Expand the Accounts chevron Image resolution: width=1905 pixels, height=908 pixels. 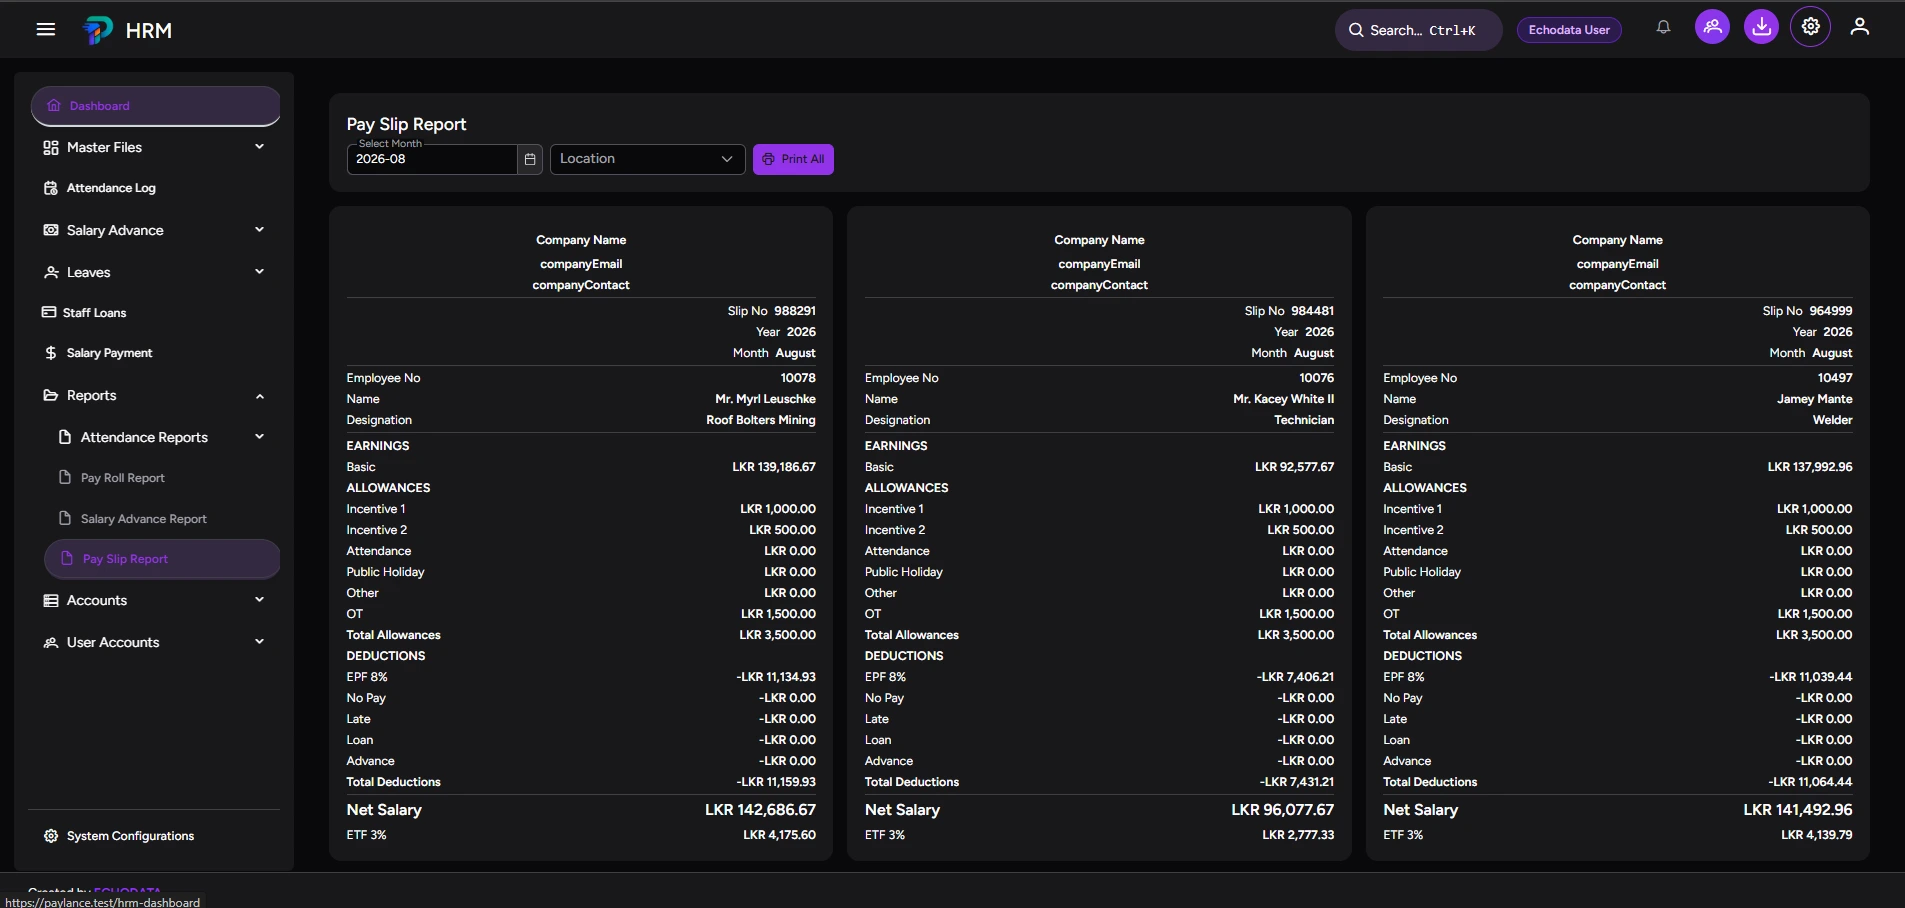[x=260, y=600]
